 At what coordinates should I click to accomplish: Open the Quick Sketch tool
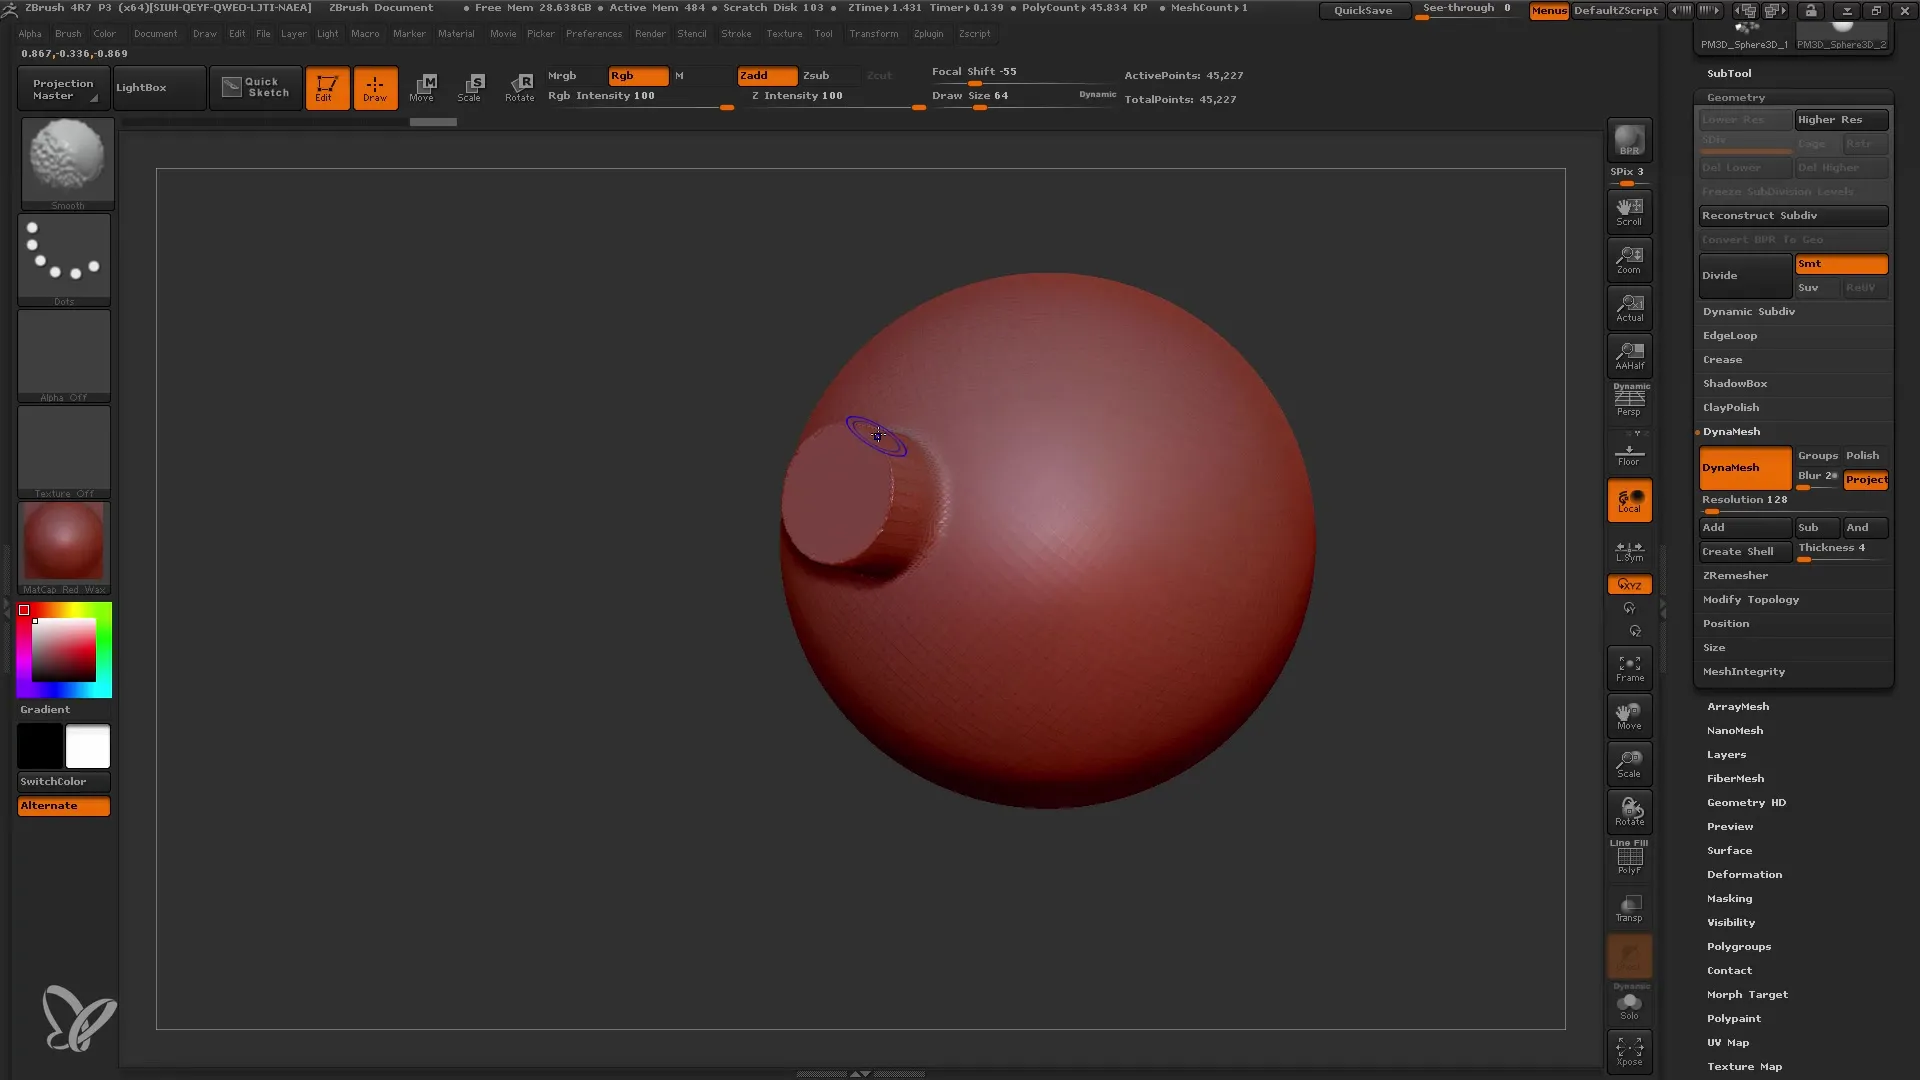[x=255, y=88]
